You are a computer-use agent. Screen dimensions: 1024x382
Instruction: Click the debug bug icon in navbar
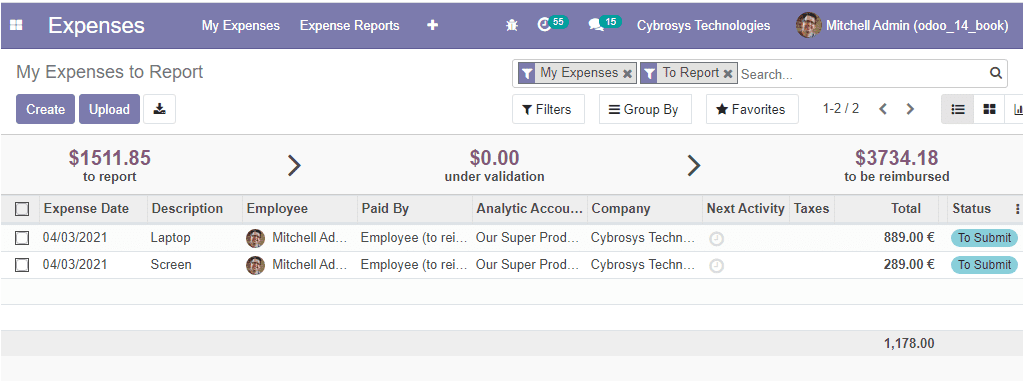pos(512,25)
